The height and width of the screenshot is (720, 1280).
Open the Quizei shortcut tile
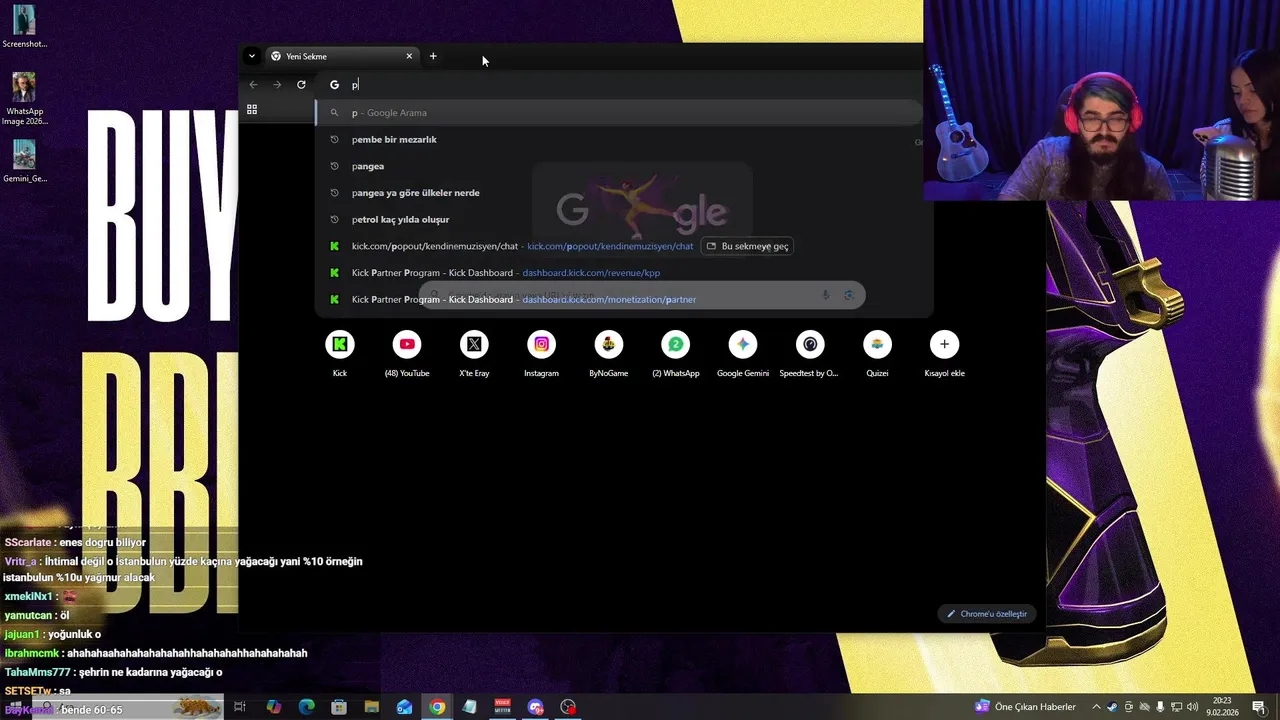(x=877, y=353)
